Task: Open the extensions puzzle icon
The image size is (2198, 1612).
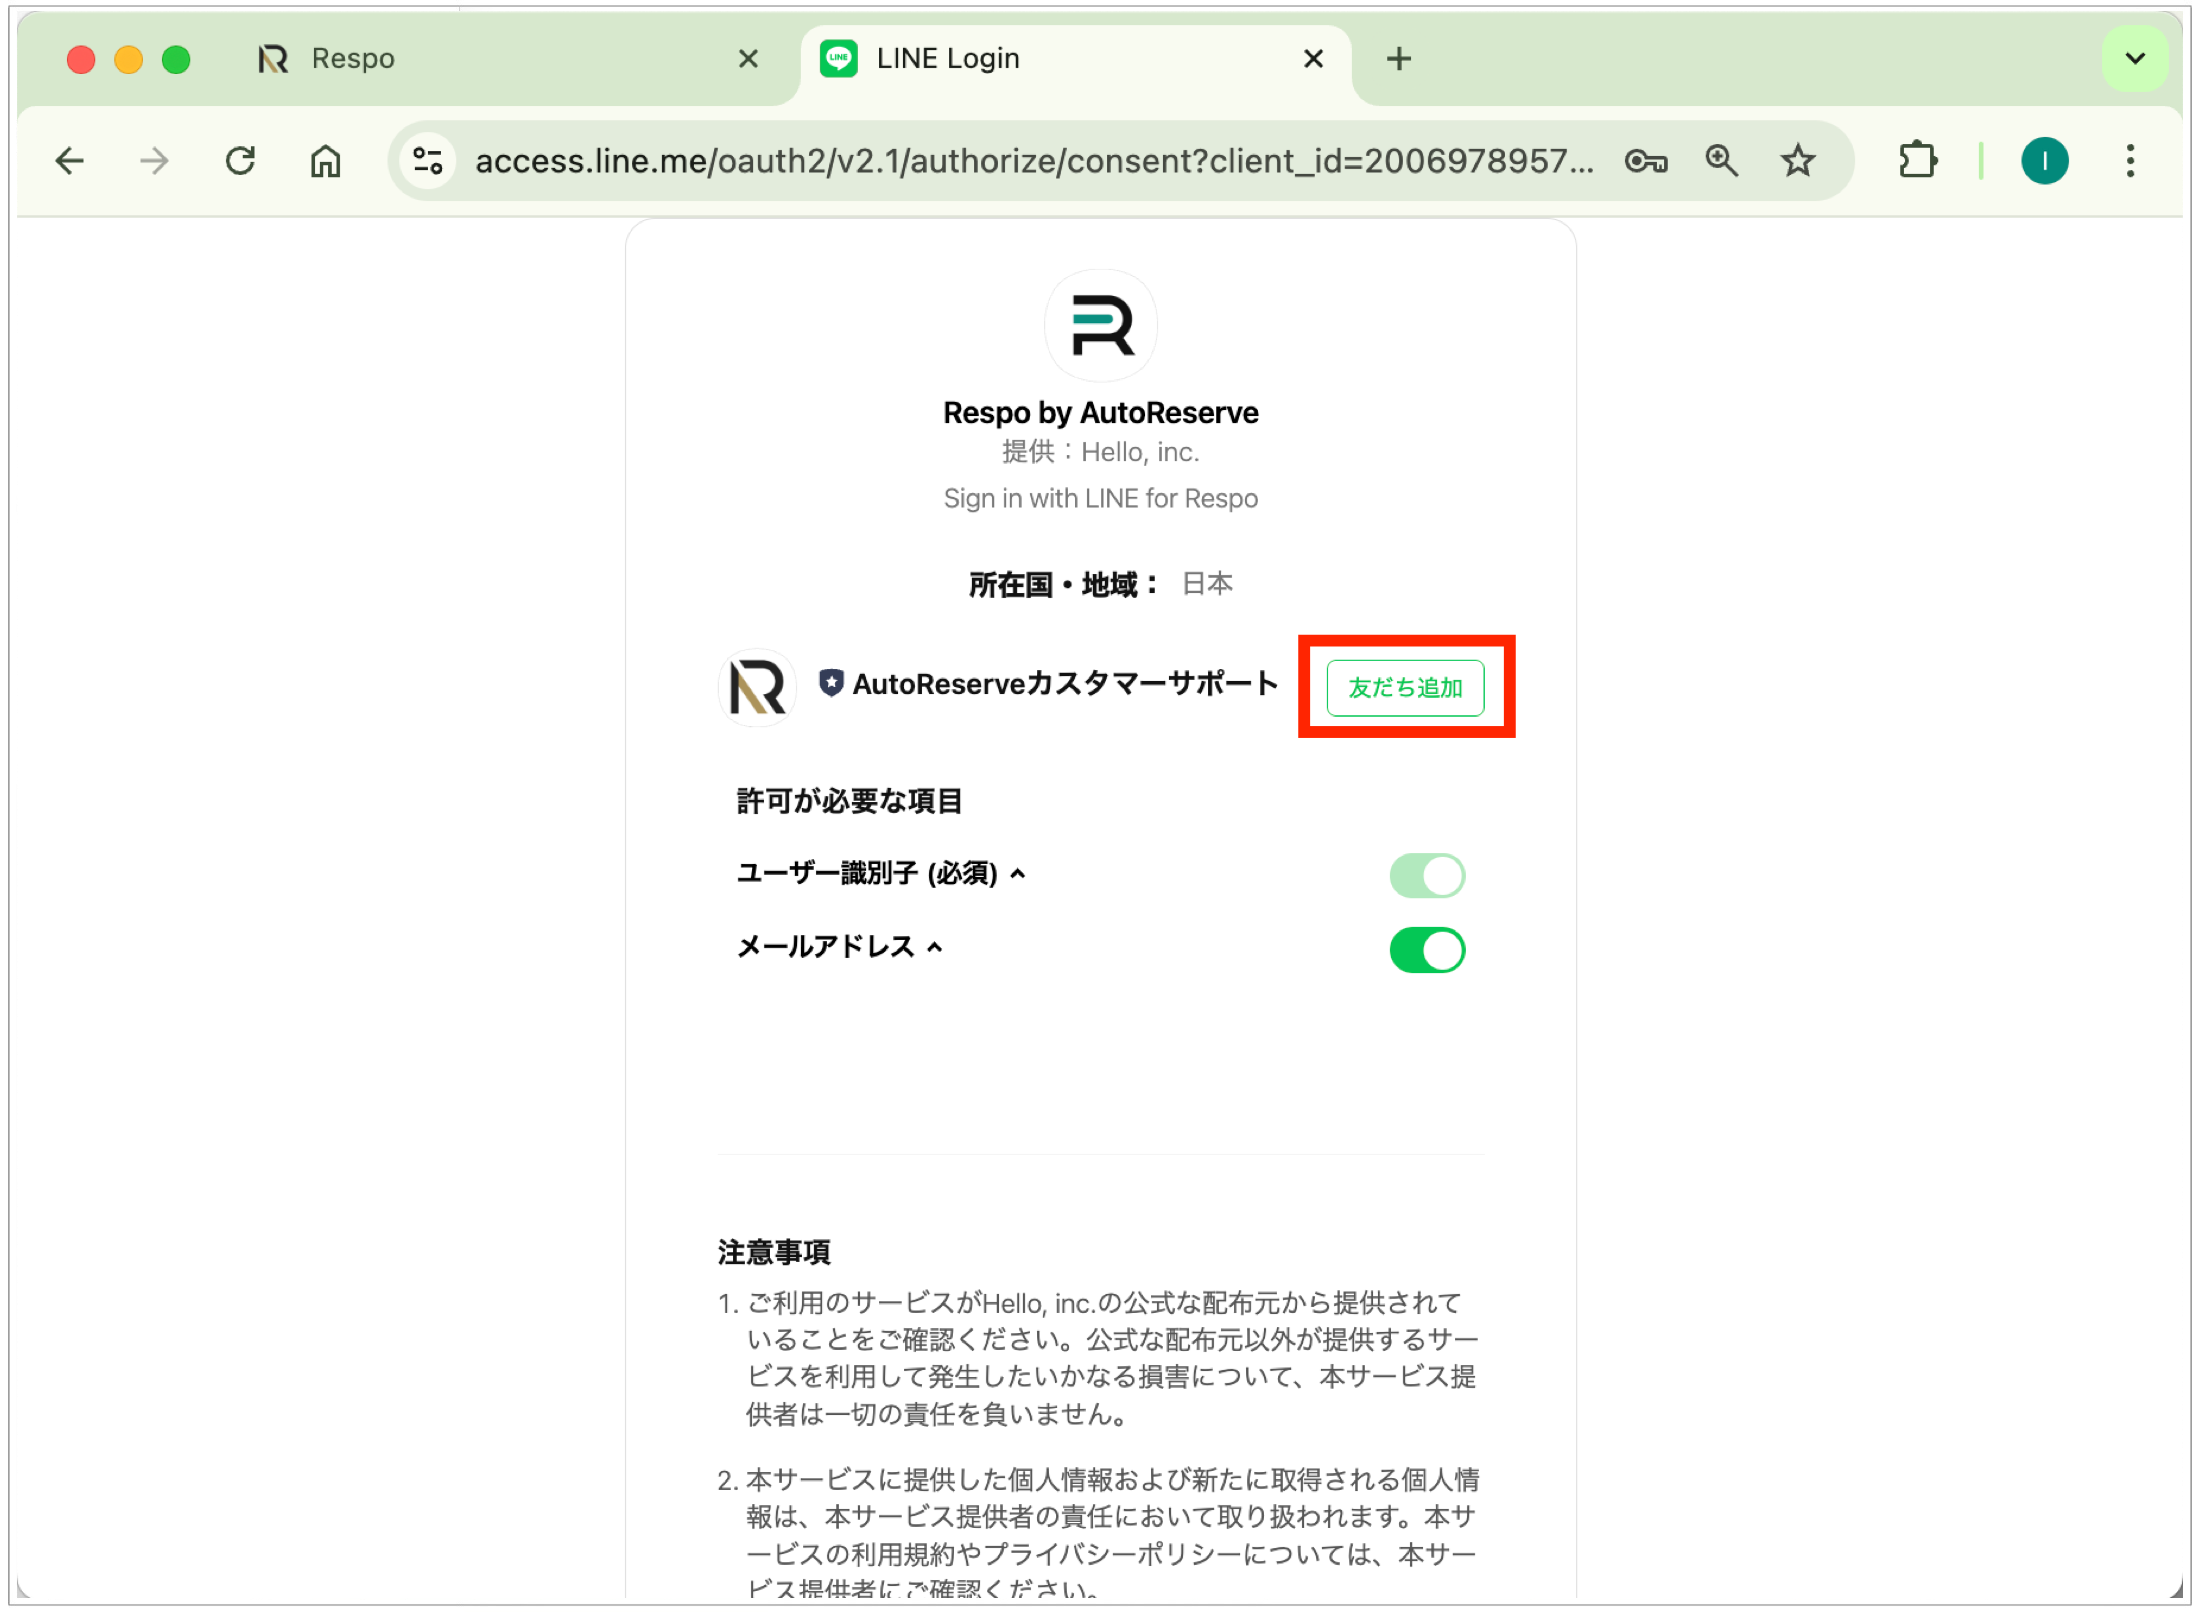Action: [x=1917, y=161]
